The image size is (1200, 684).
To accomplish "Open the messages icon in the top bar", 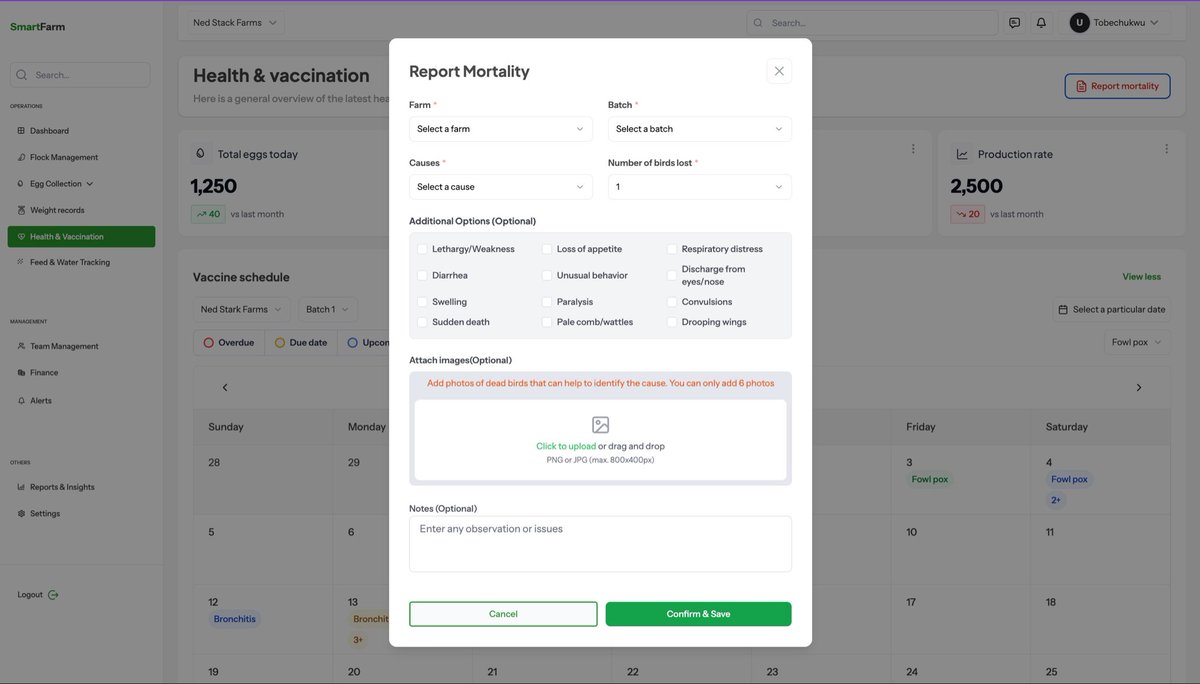I will click(1014, 20).
